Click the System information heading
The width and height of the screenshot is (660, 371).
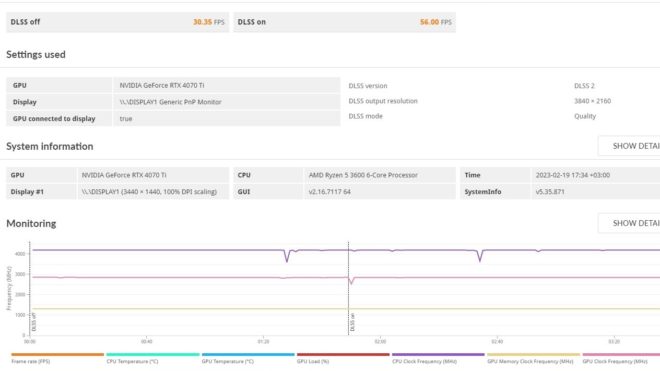coord(50,146)
